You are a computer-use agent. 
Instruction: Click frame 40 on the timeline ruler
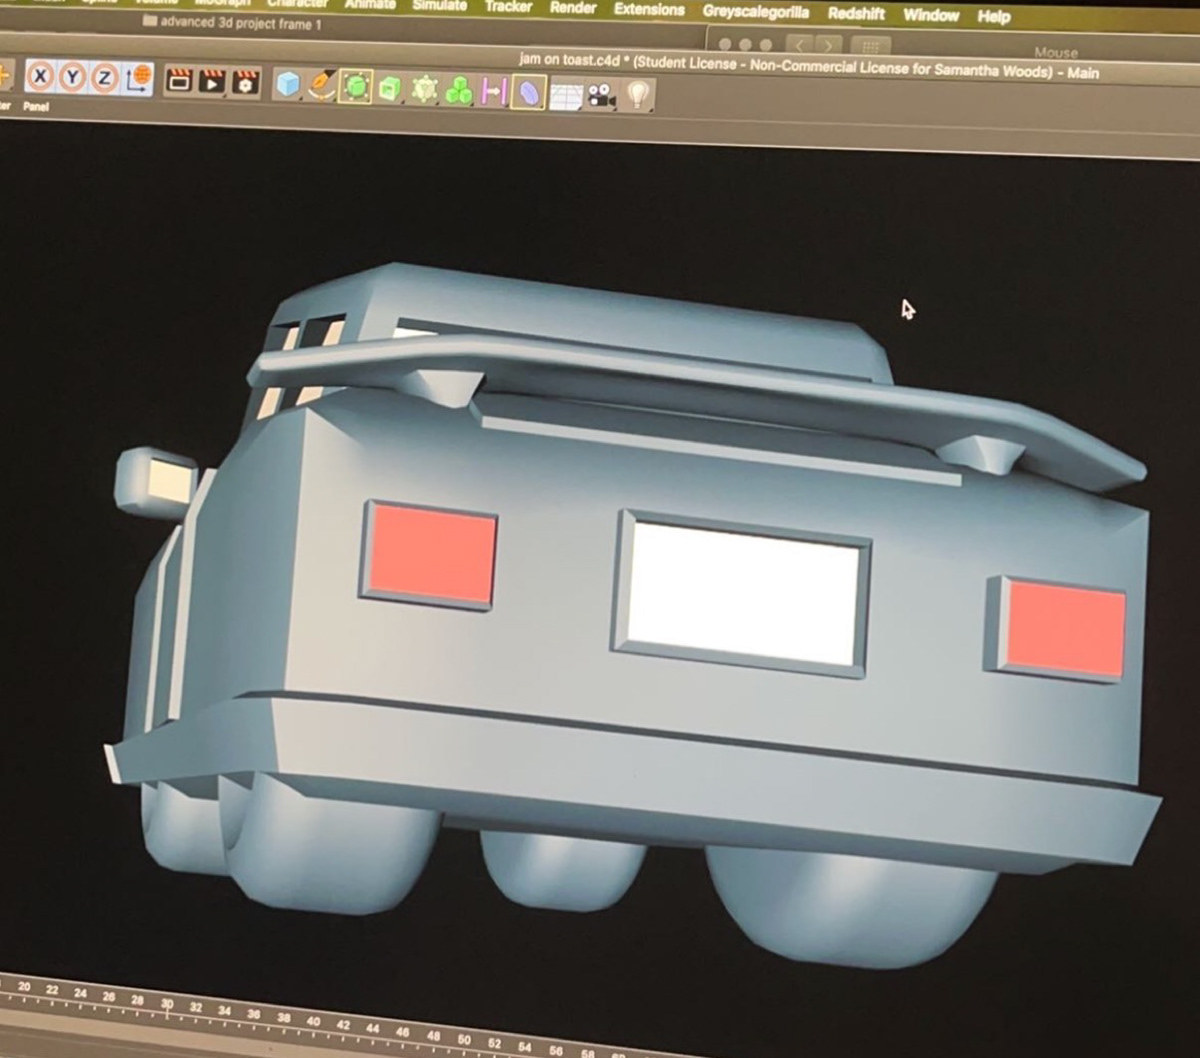click(x=313, y=1020)
